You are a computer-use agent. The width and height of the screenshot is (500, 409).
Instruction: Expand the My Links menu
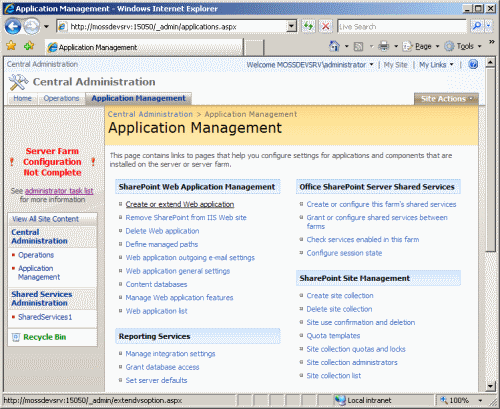pyautogui.click(x=436, y=65)
